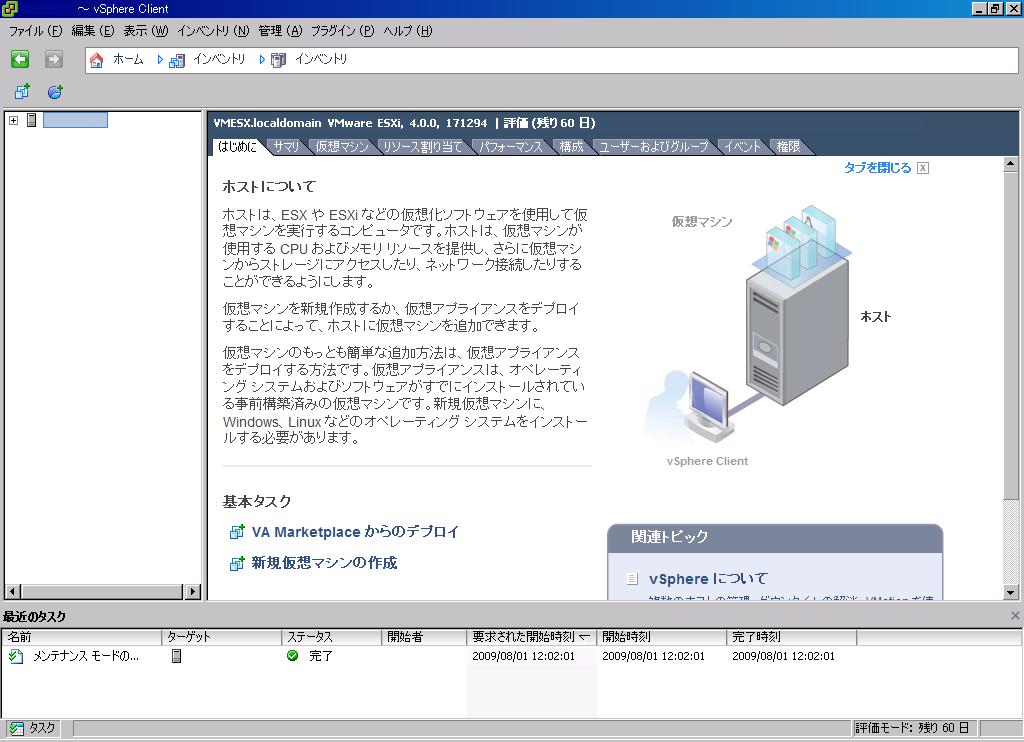Click the vSphere topic document icon
The height and width of the screenshot is (742, 1024).
tap(632, 579)
